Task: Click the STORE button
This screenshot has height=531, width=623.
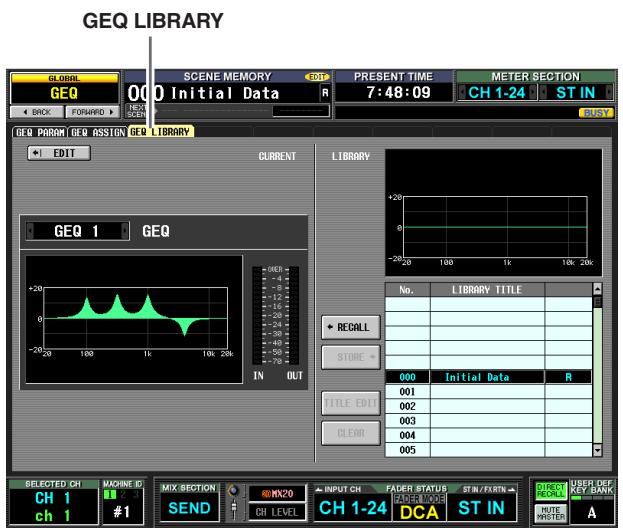Action: click(350, 357)
